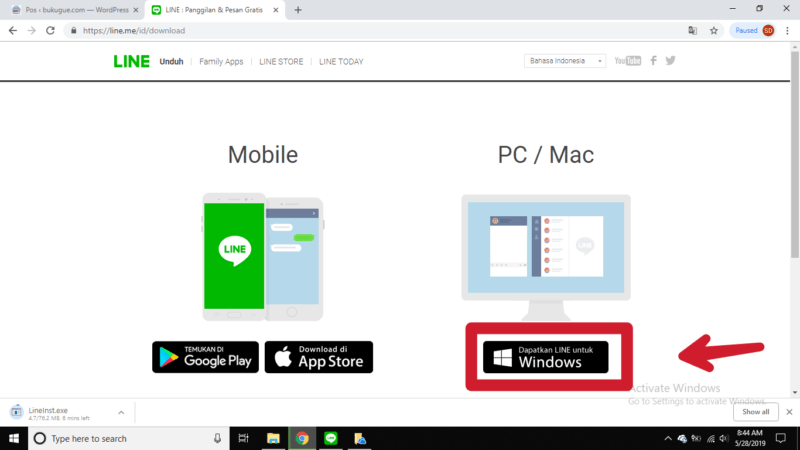Close the LINE browser tab
Screen dimensions: 800x450
pyautogui.click(x=276, y=10)
